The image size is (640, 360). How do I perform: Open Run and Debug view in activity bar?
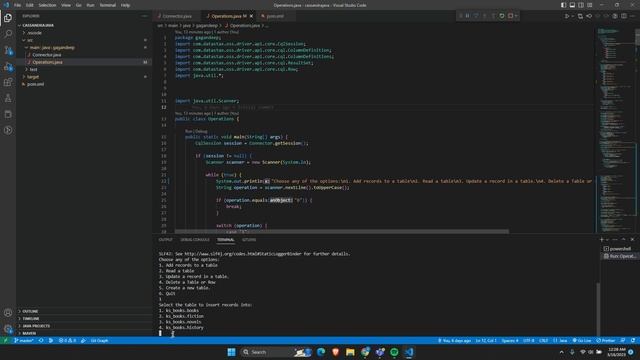(x=8, y=67)
